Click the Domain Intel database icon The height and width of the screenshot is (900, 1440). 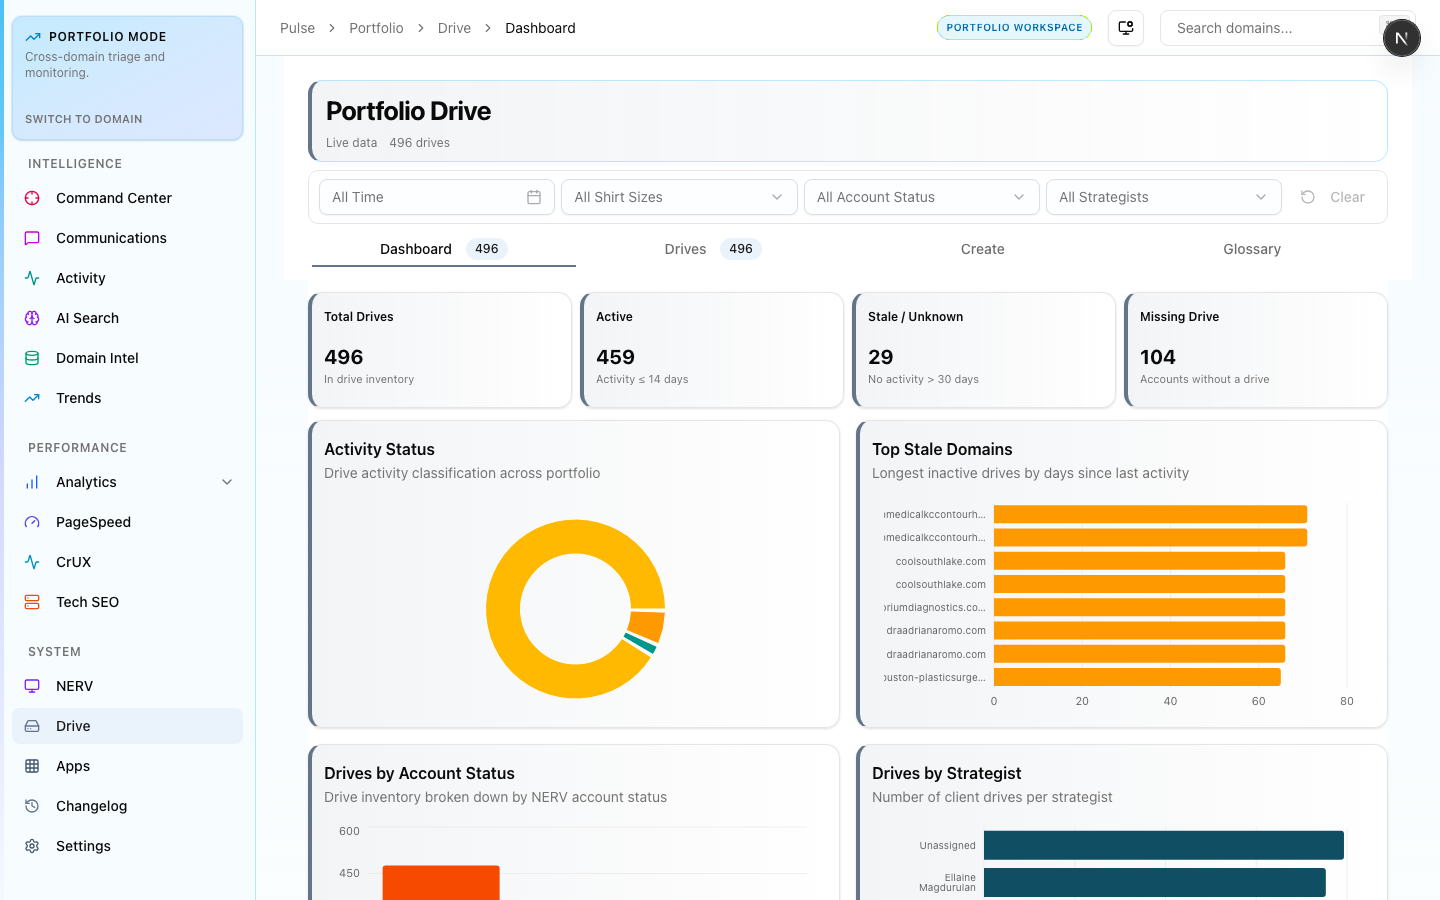tap(32, 358)
